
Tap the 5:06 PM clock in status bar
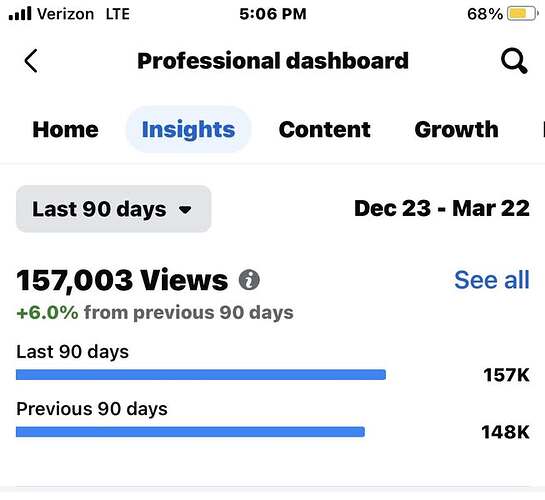[x=273, y=14]
